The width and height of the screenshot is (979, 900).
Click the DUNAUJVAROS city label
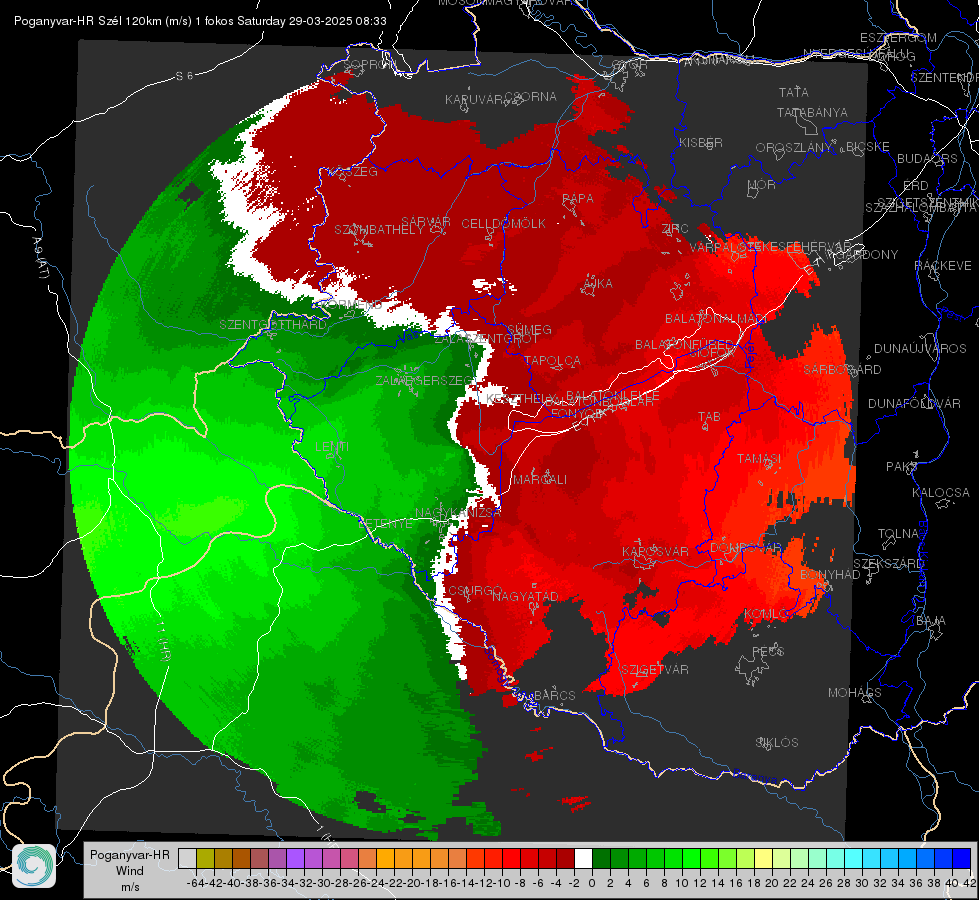[x=920, y=349]
